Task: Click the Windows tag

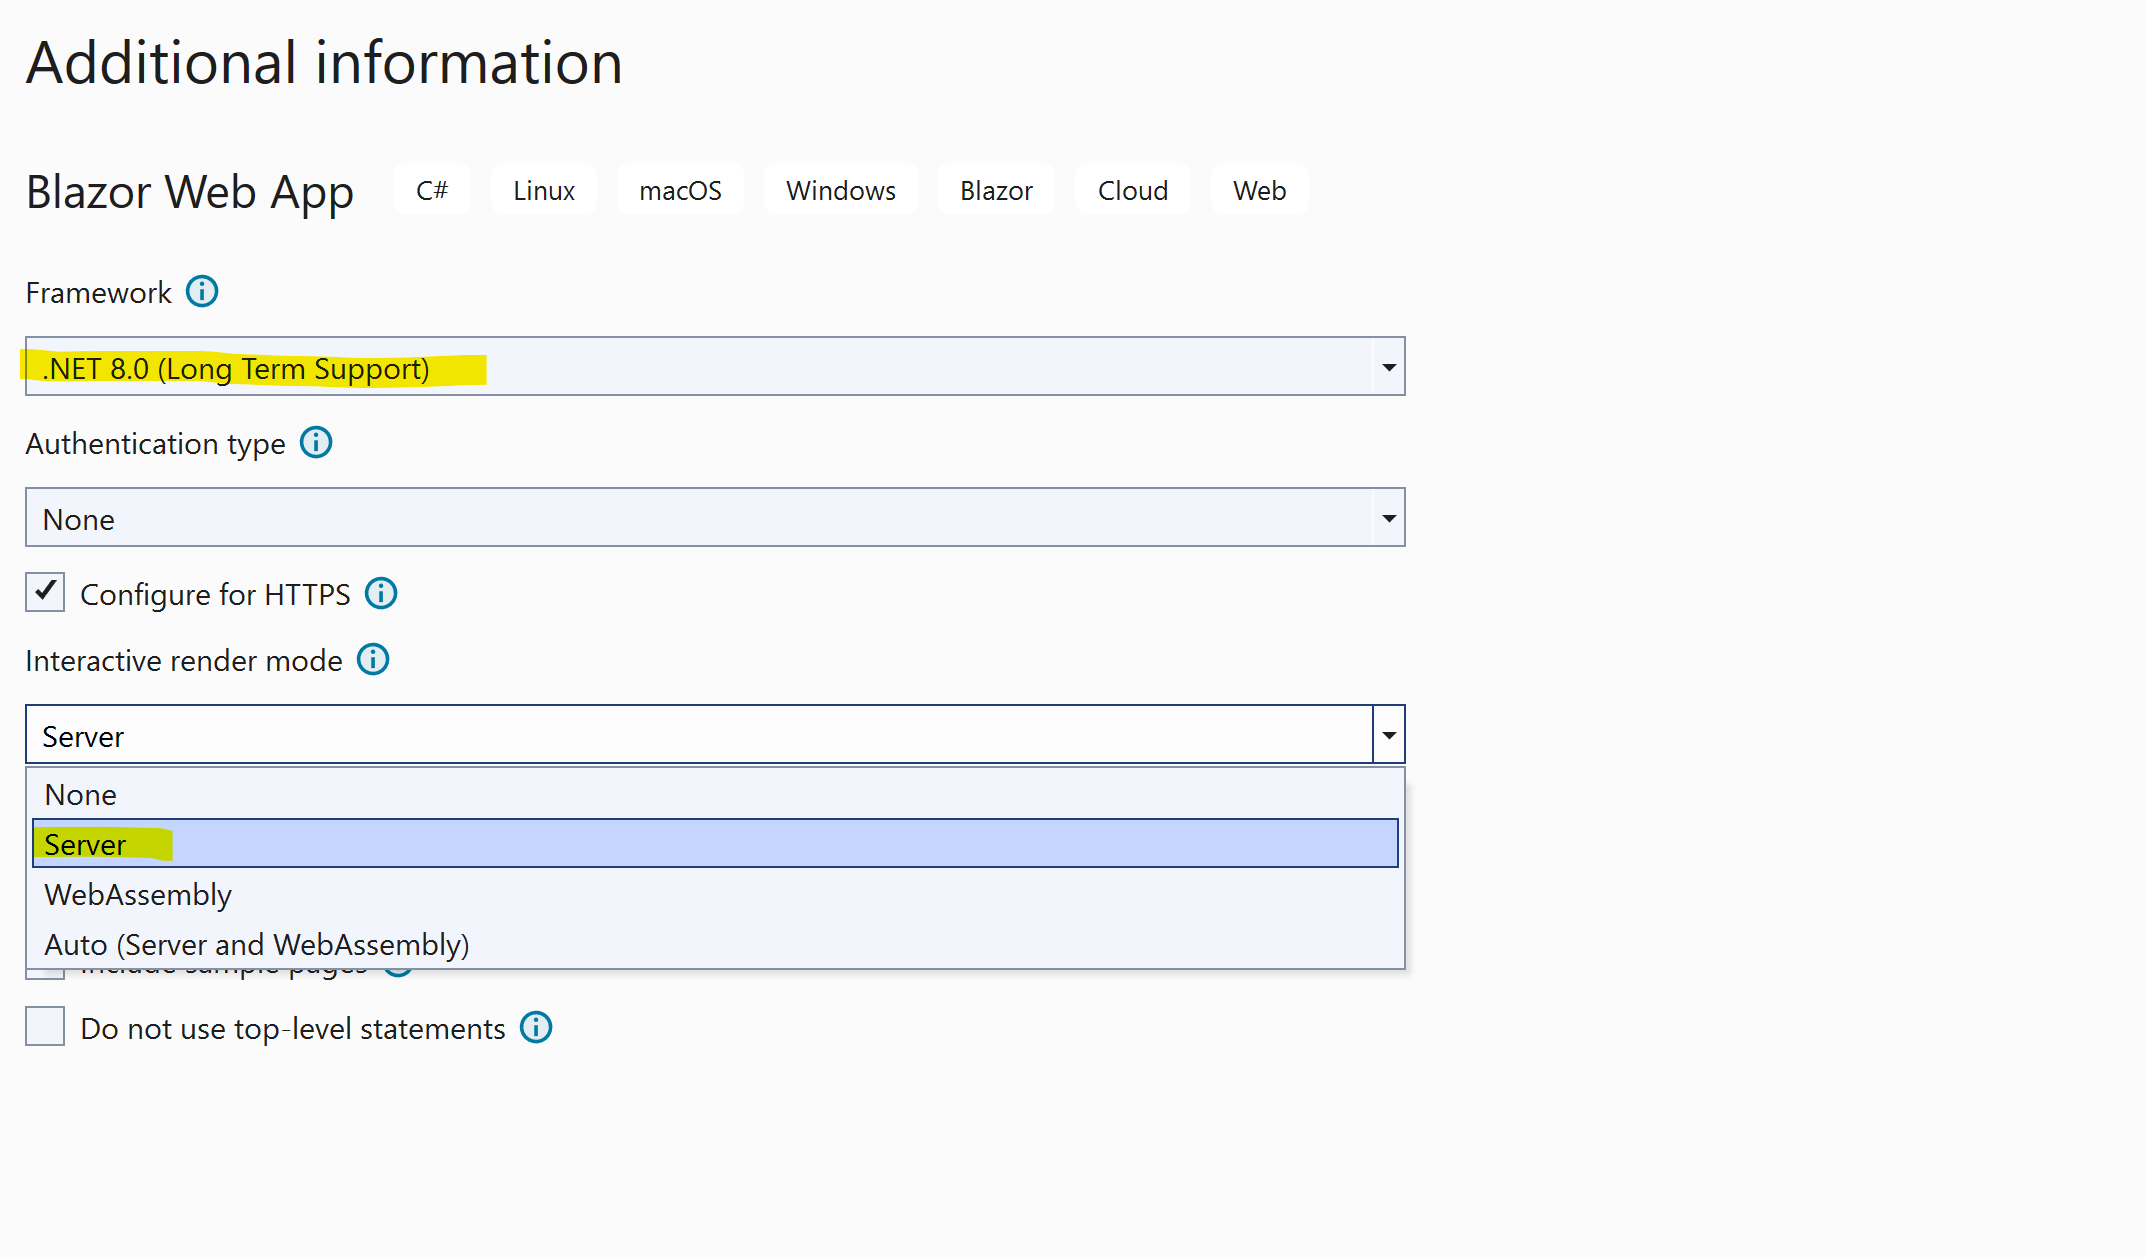Action: [841, 190]
